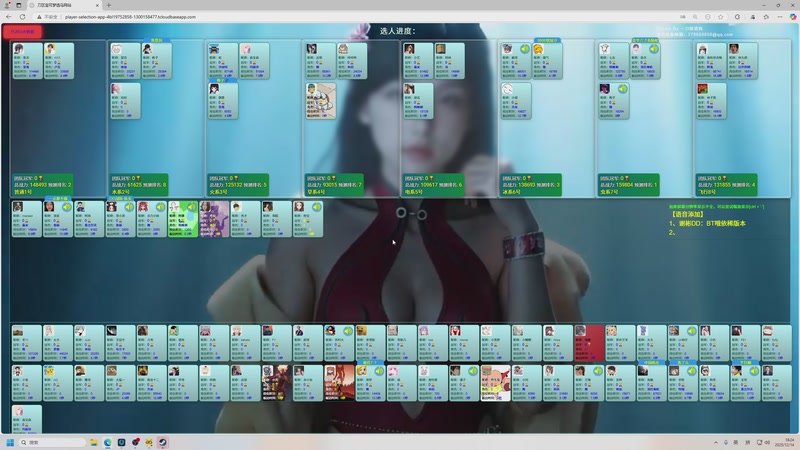The height and width of the screenshot is (450, 800).
Task: Focus the browser address bar URL
Action: pyautogui.click(x=130, y=17)
